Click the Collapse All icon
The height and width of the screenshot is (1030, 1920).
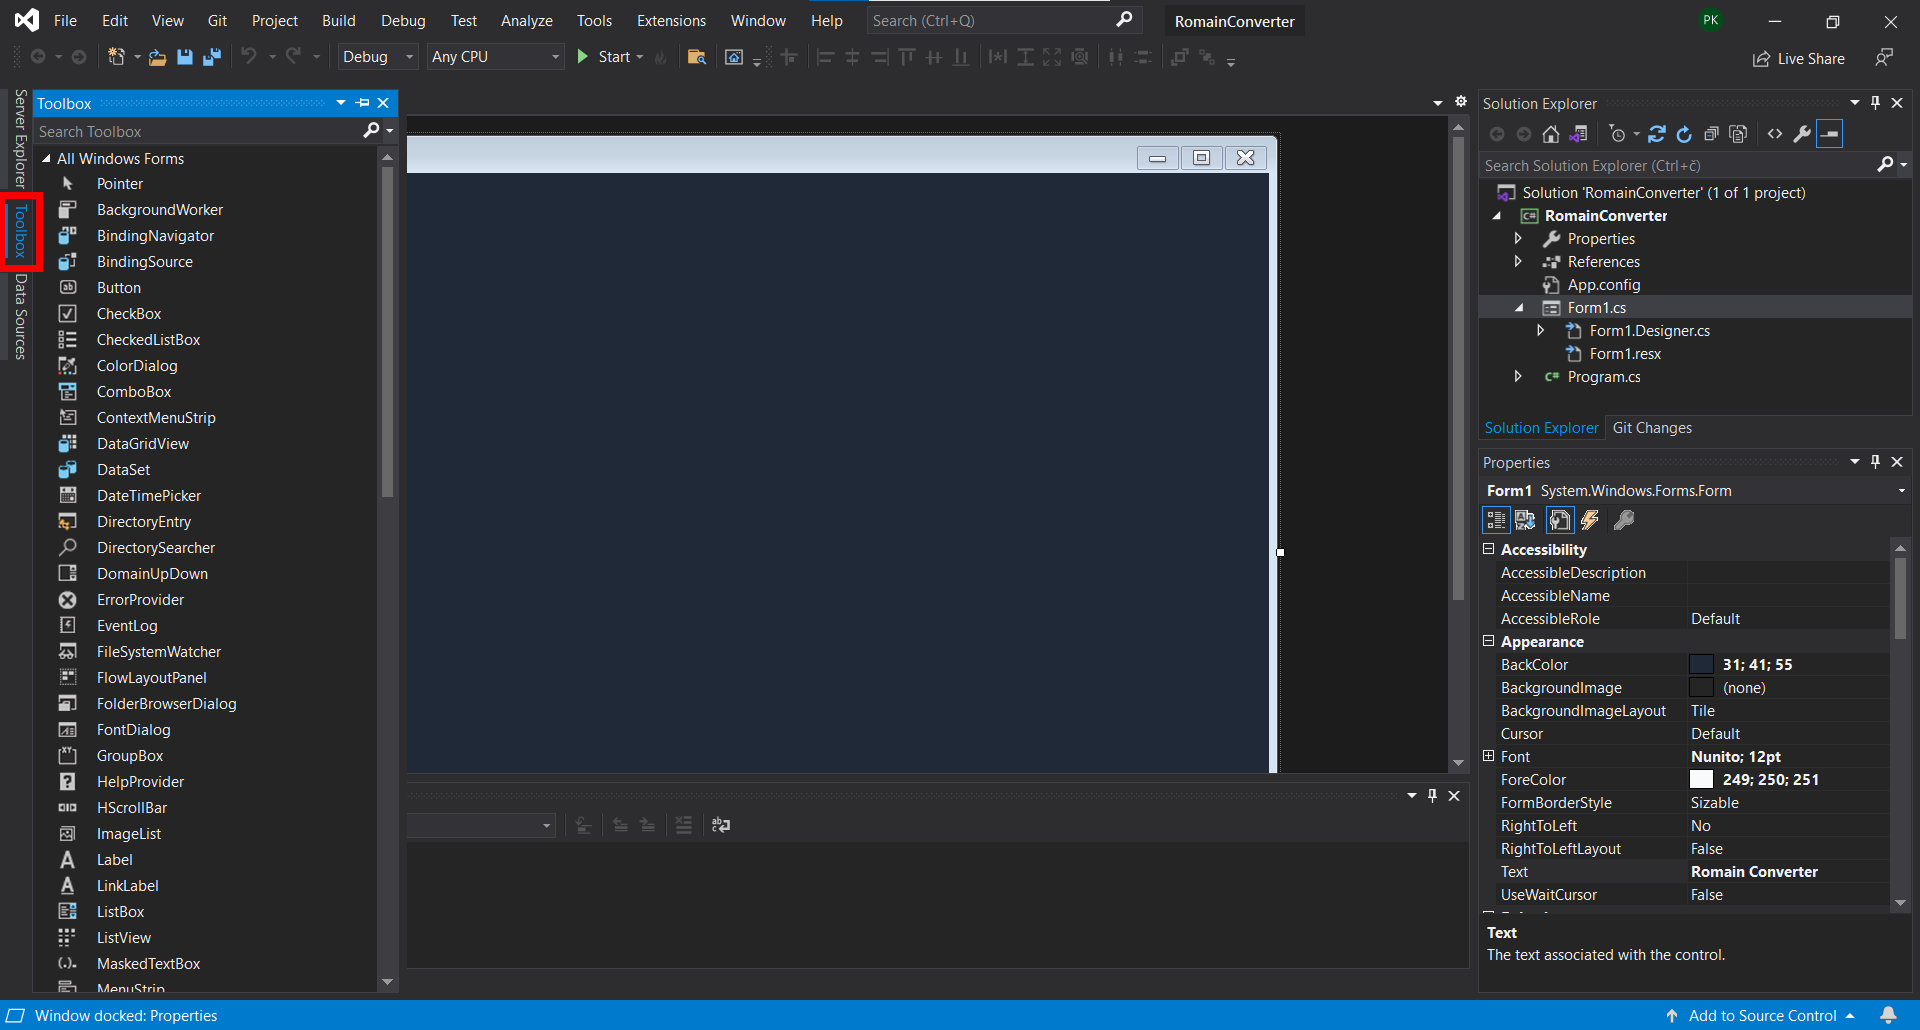(1711, 134)
